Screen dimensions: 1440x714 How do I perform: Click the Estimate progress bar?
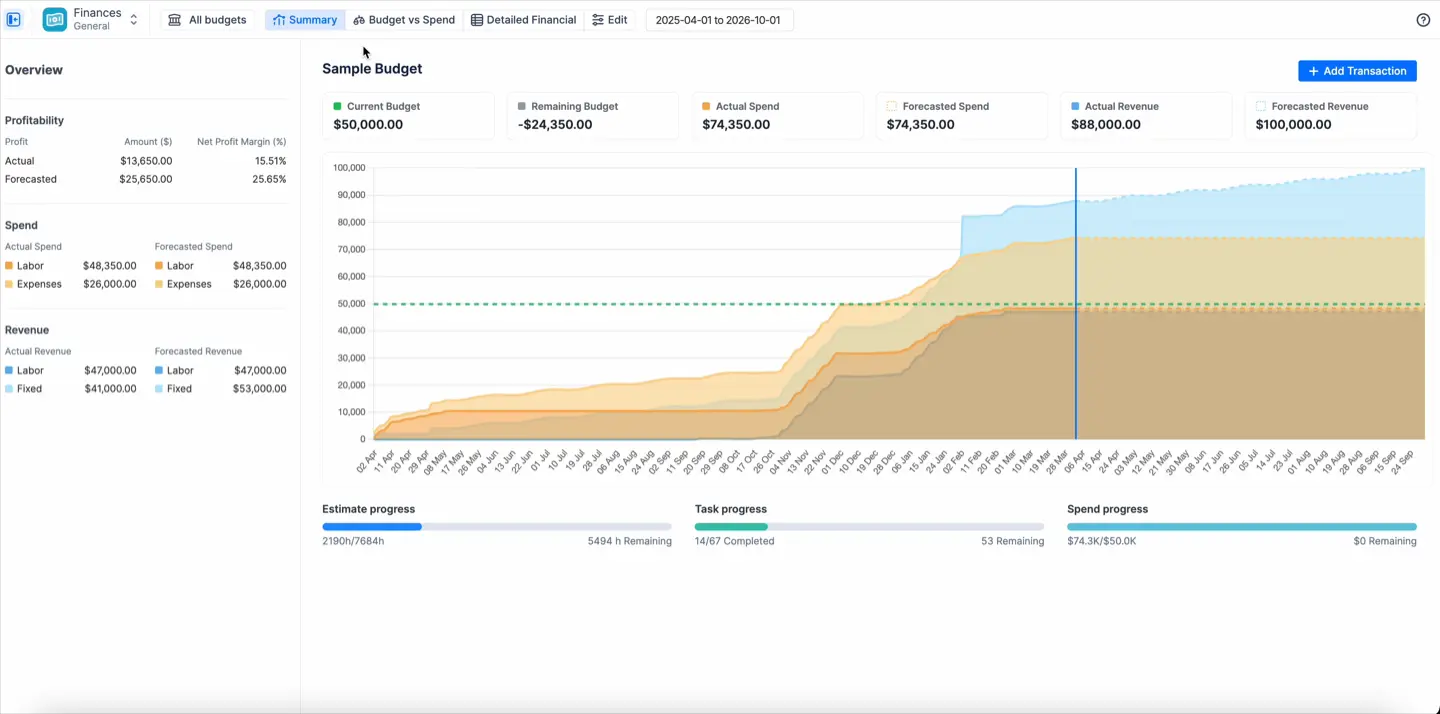pos(497,527)
